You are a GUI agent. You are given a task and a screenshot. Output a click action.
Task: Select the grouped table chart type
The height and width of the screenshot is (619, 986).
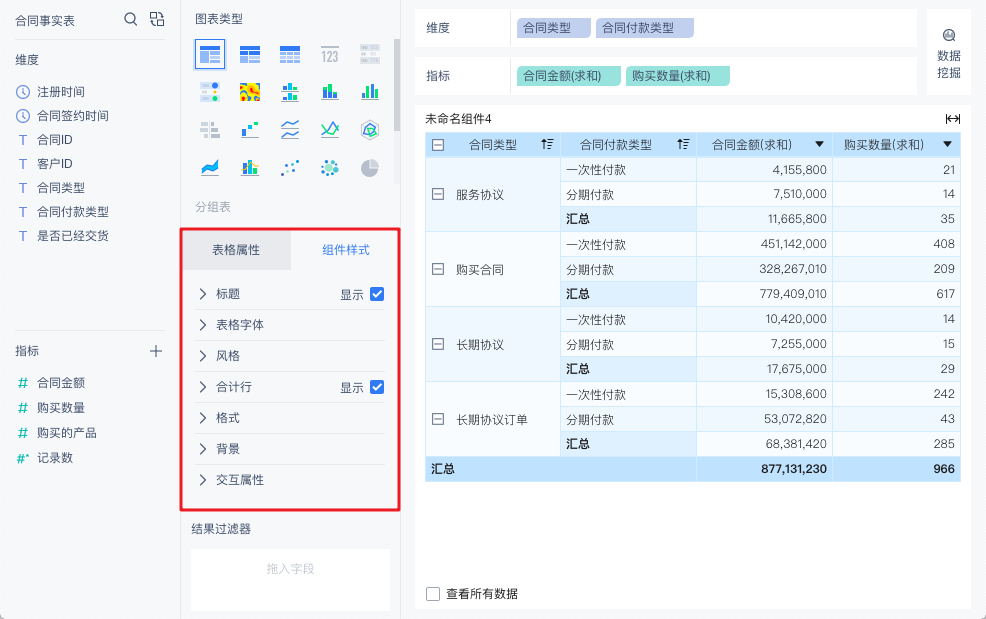(210, 55)
